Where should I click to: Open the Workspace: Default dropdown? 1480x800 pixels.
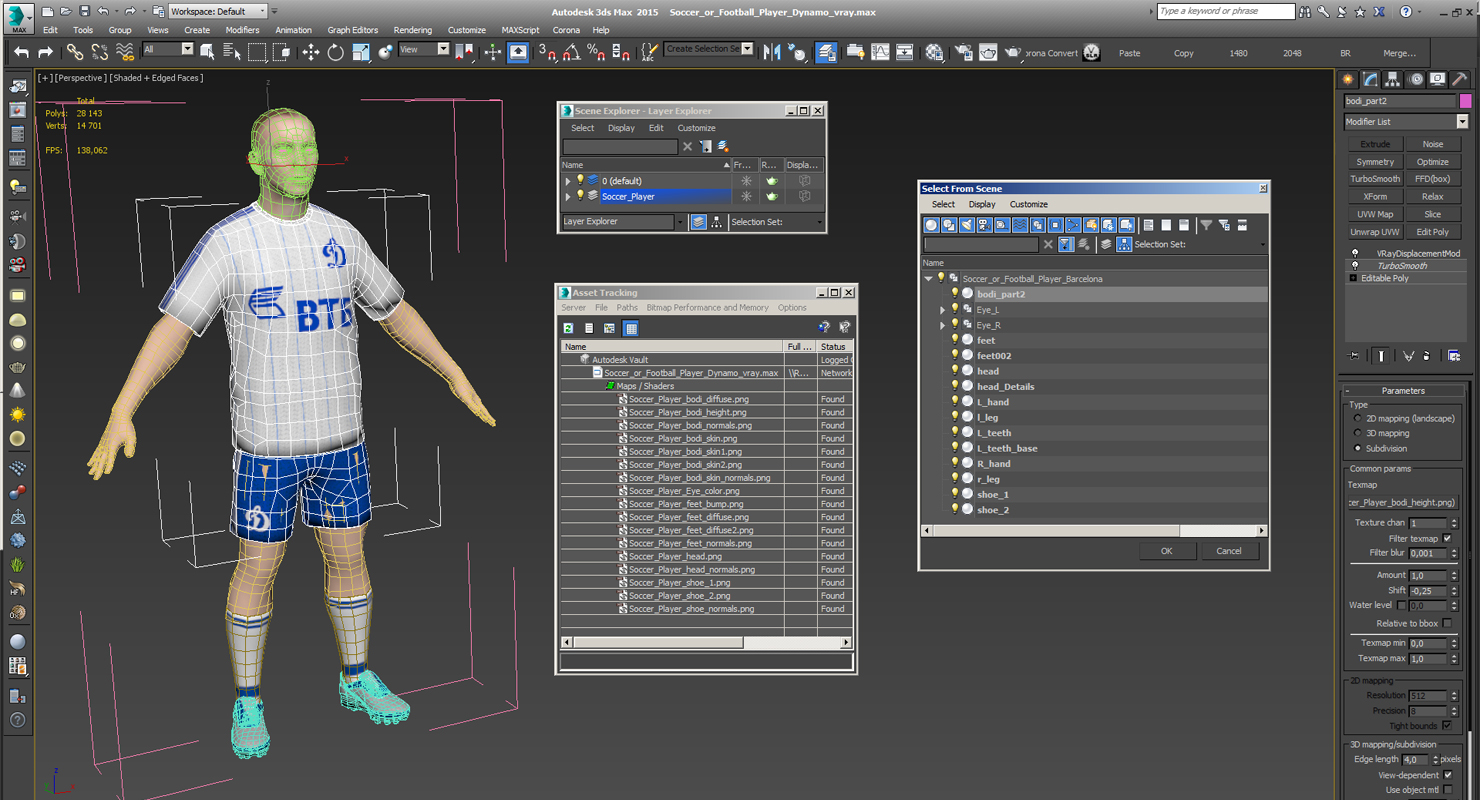pos(217,11)
